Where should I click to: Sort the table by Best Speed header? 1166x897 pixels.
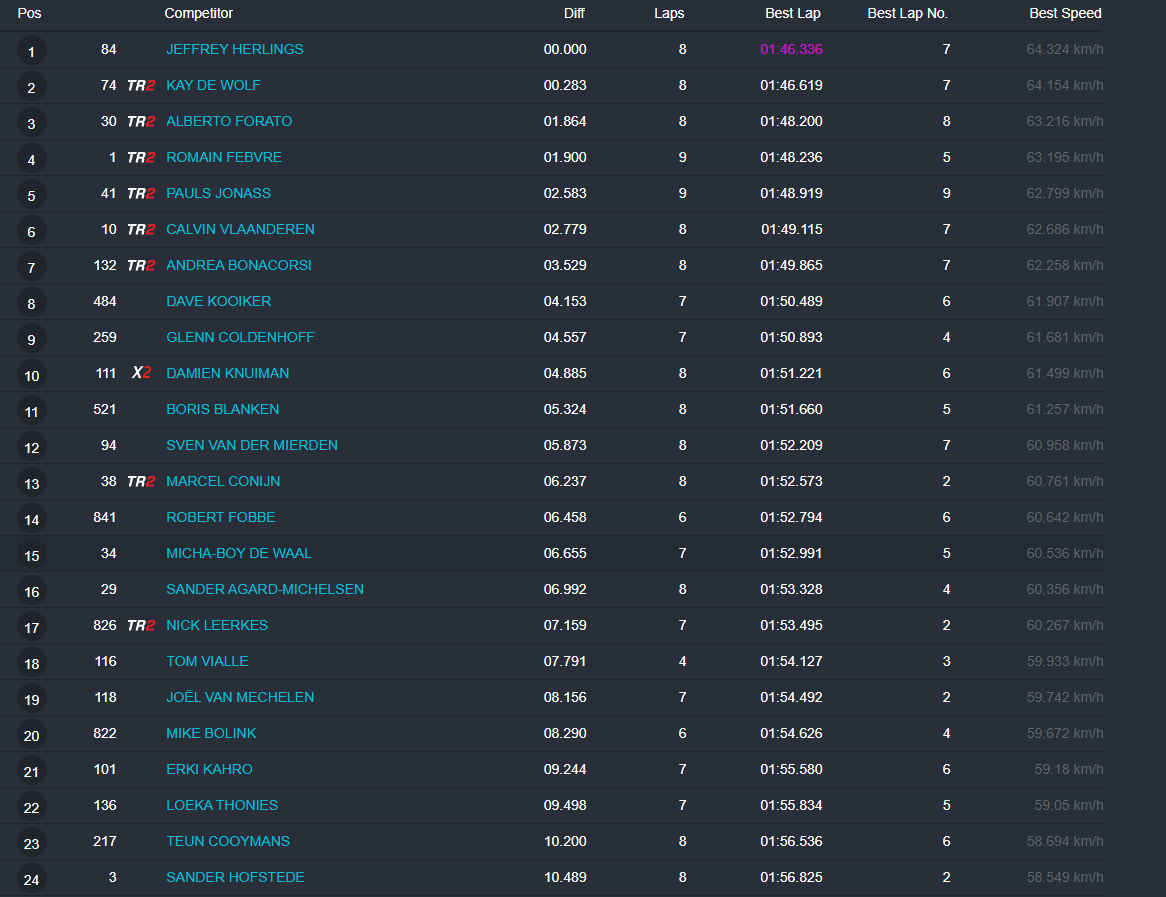pyautogui.click(x=1065, y=14)
